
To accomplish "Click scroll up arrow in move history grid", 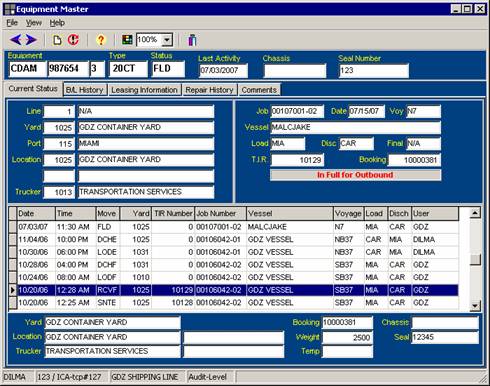I will (x=475, y=213).
